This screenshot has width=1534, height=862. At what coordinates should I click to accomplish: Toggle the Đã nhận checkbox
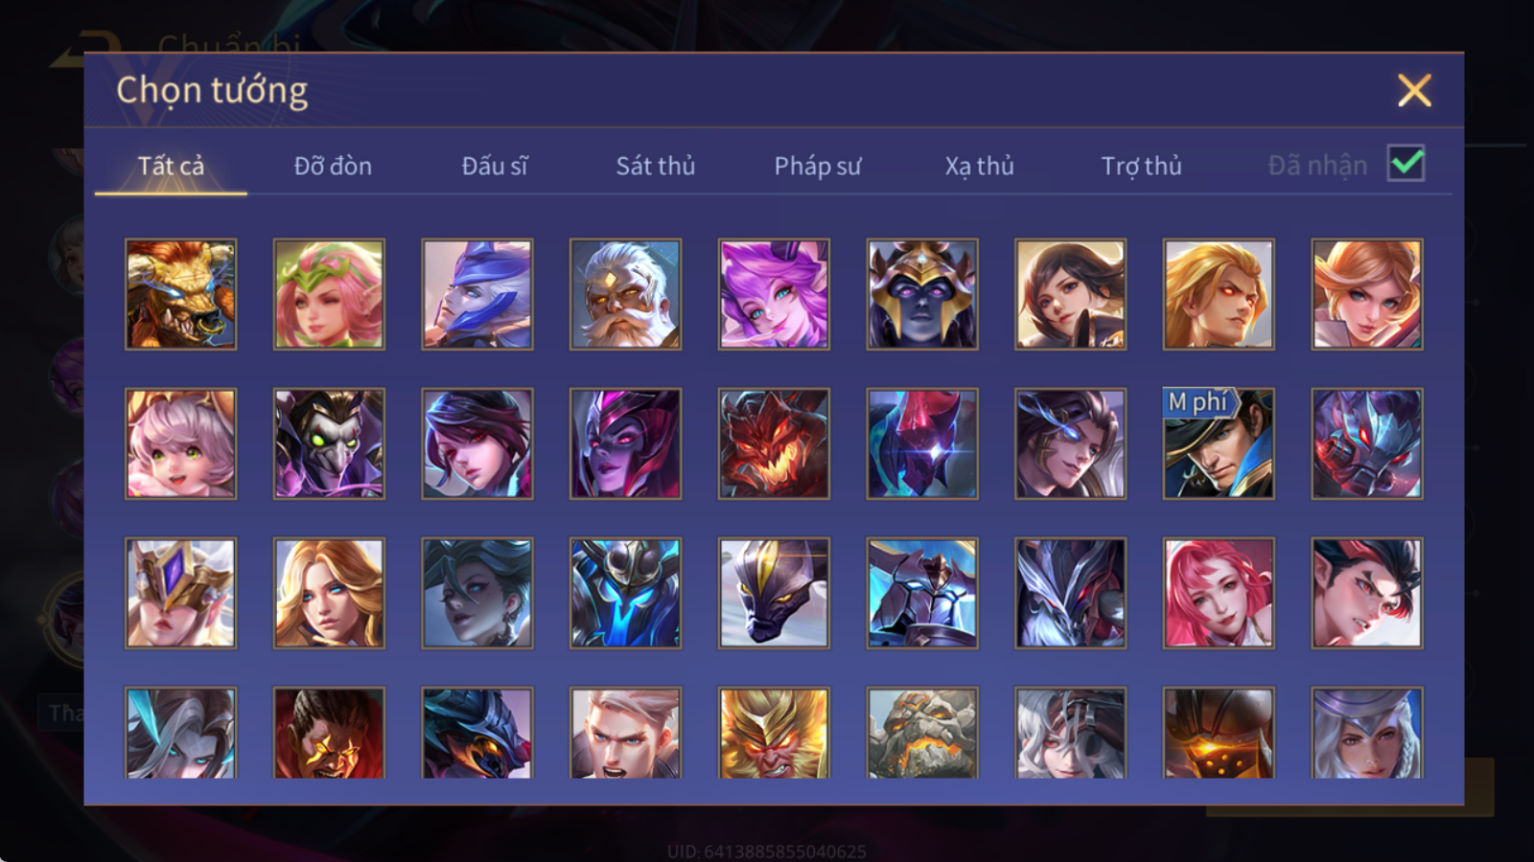1406,163
